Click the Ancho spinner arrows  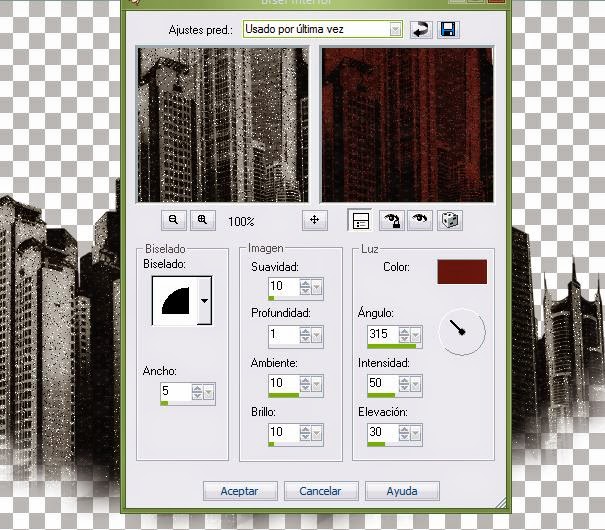pos(197,393)
